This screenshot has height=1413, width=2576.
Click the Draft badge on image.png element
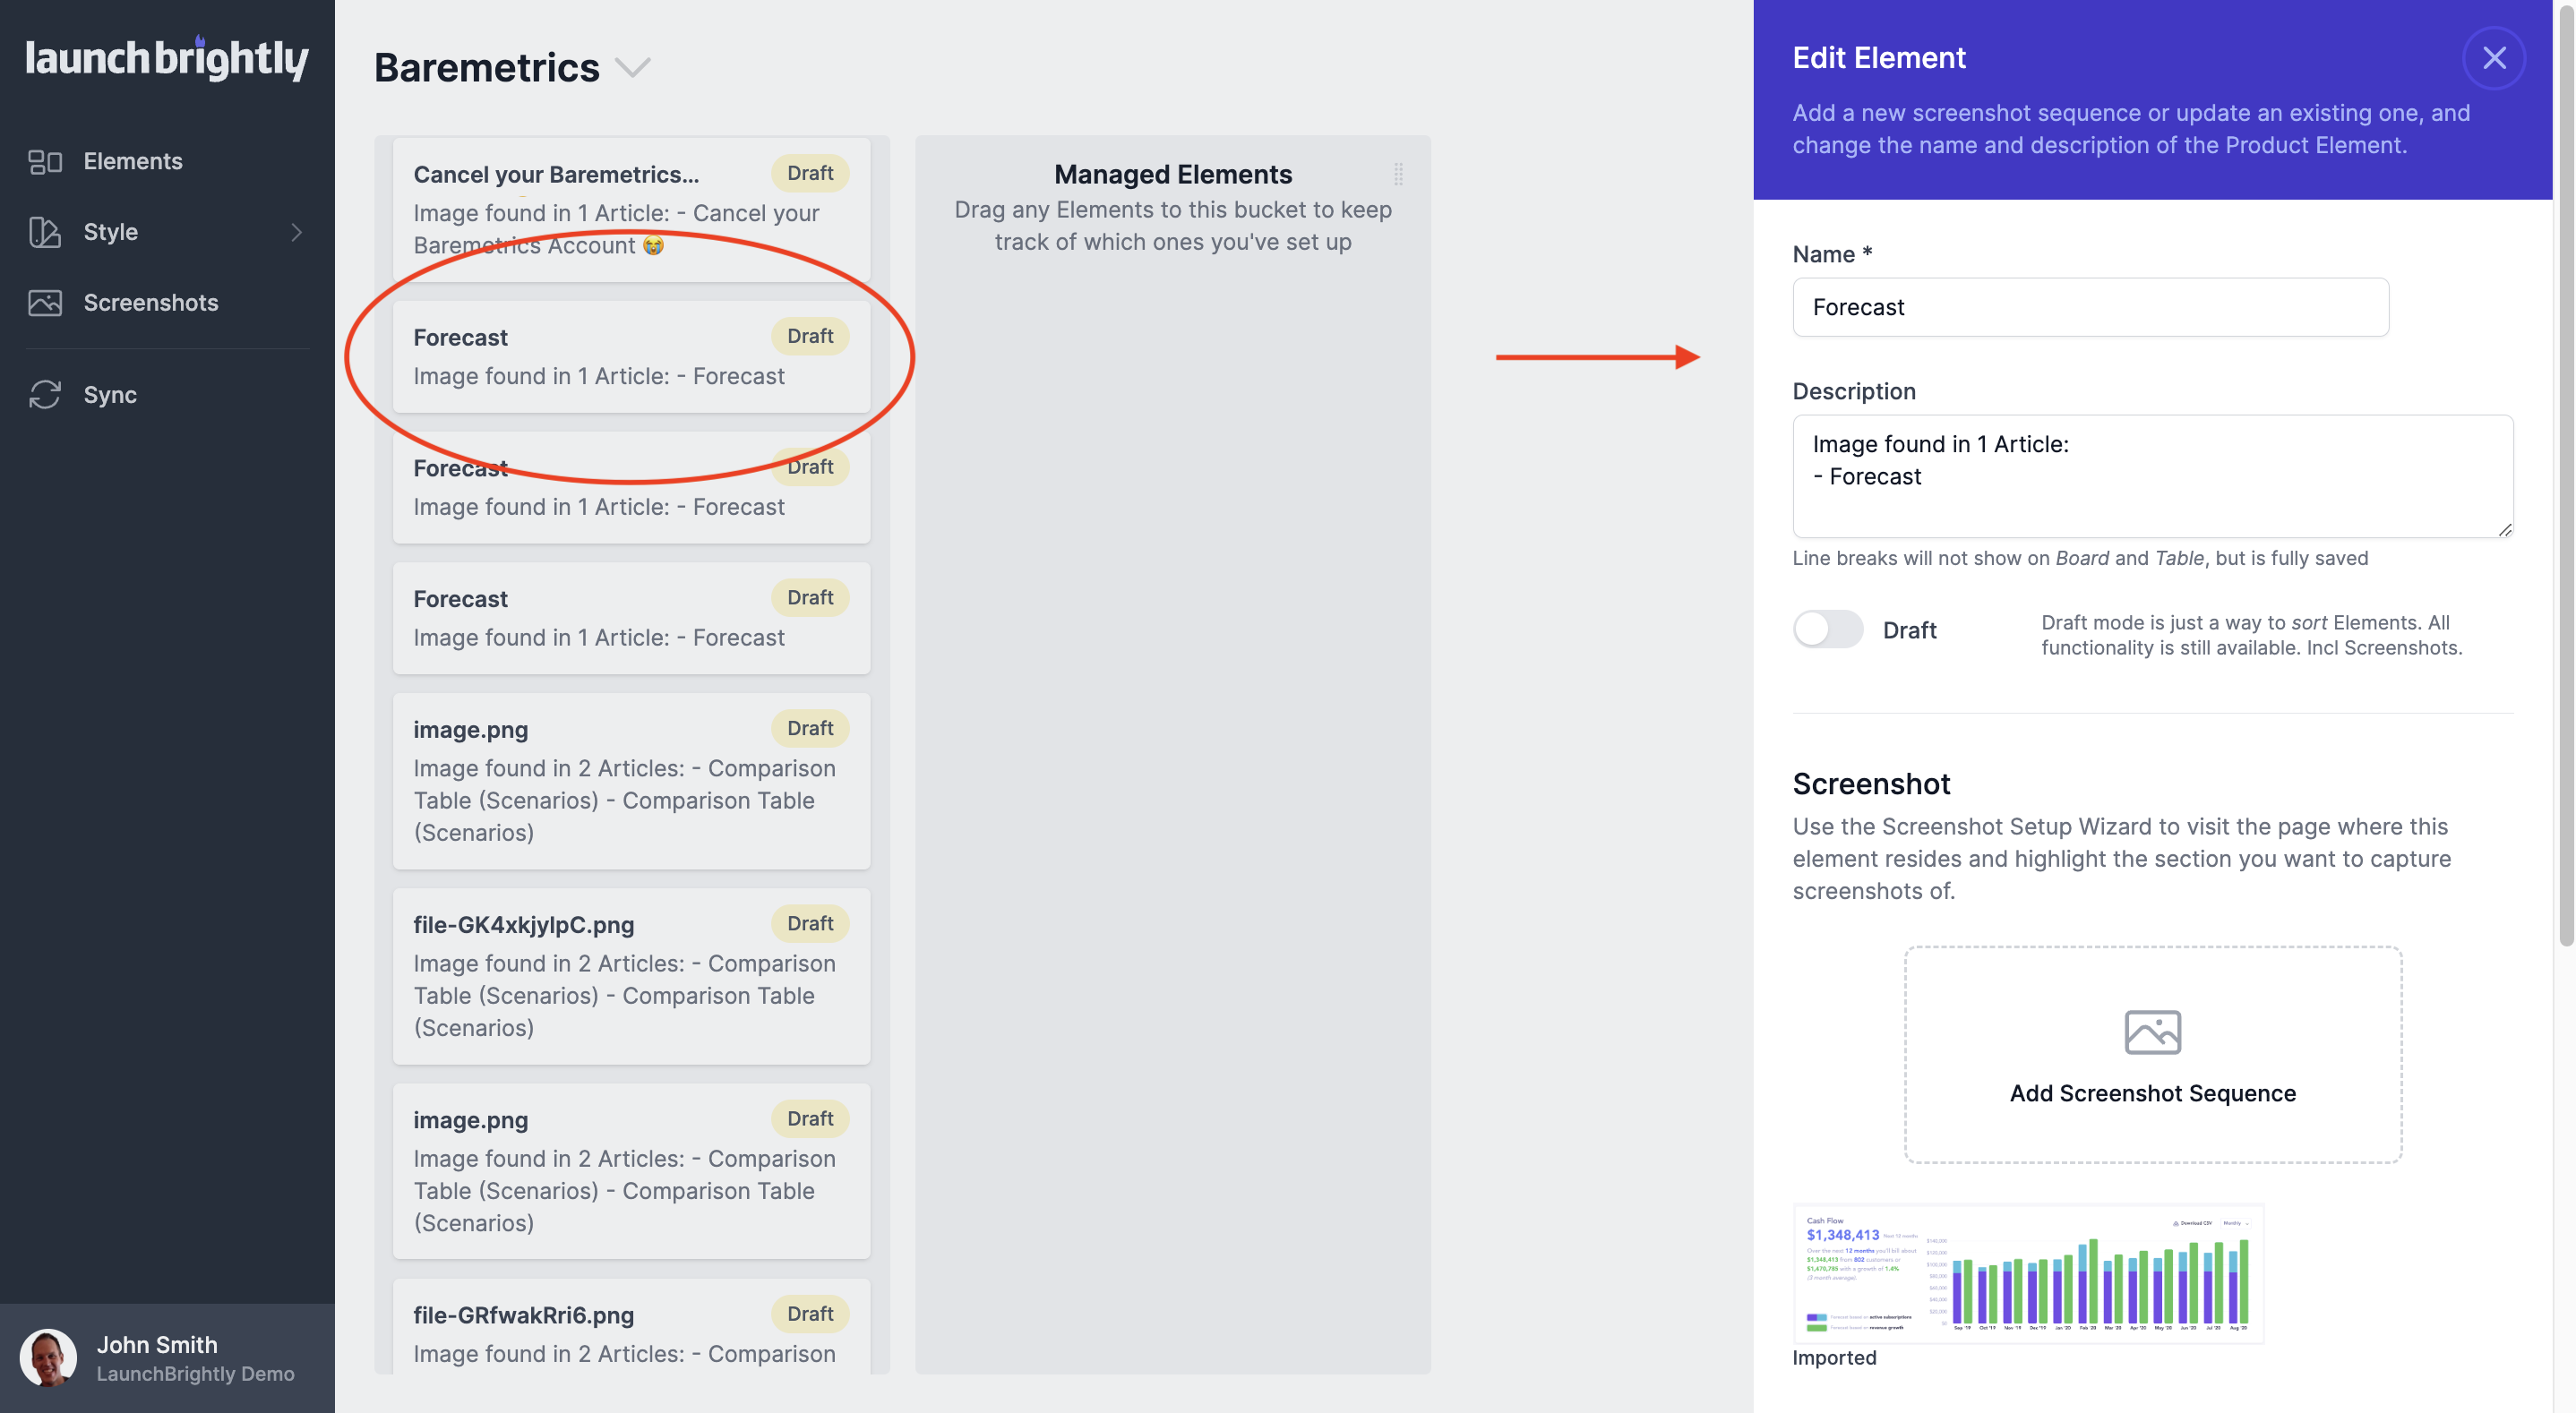810,728
